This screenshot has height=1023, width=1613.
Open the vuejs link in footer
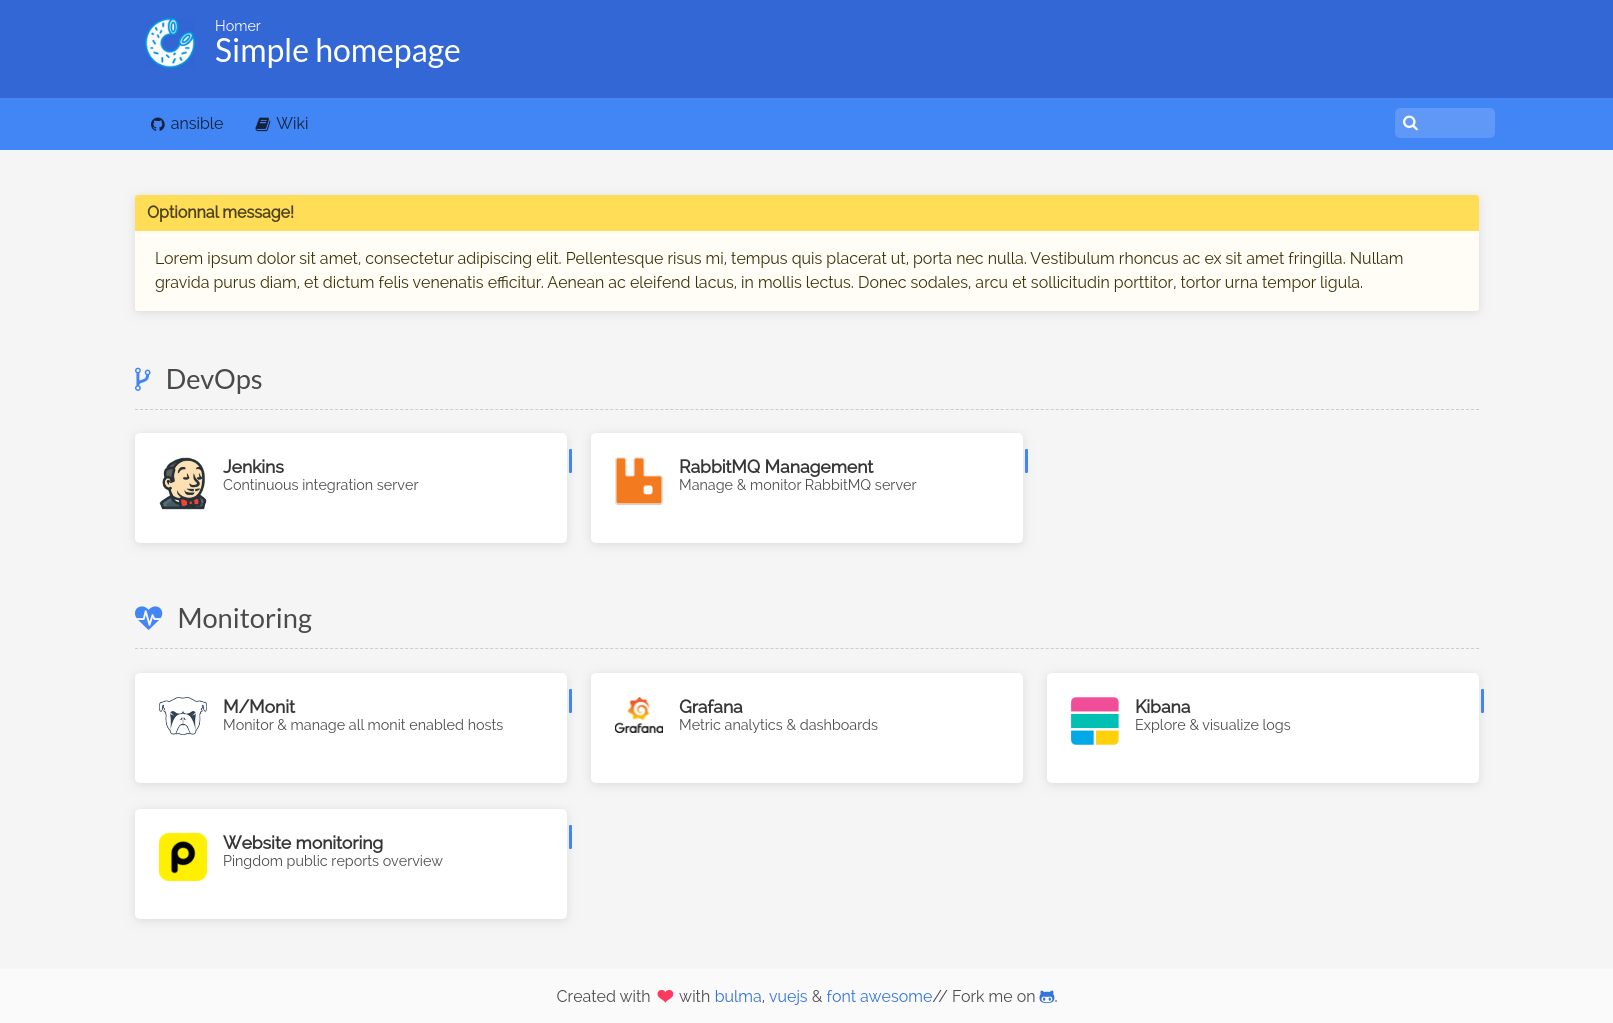click(x=788, y=997)
